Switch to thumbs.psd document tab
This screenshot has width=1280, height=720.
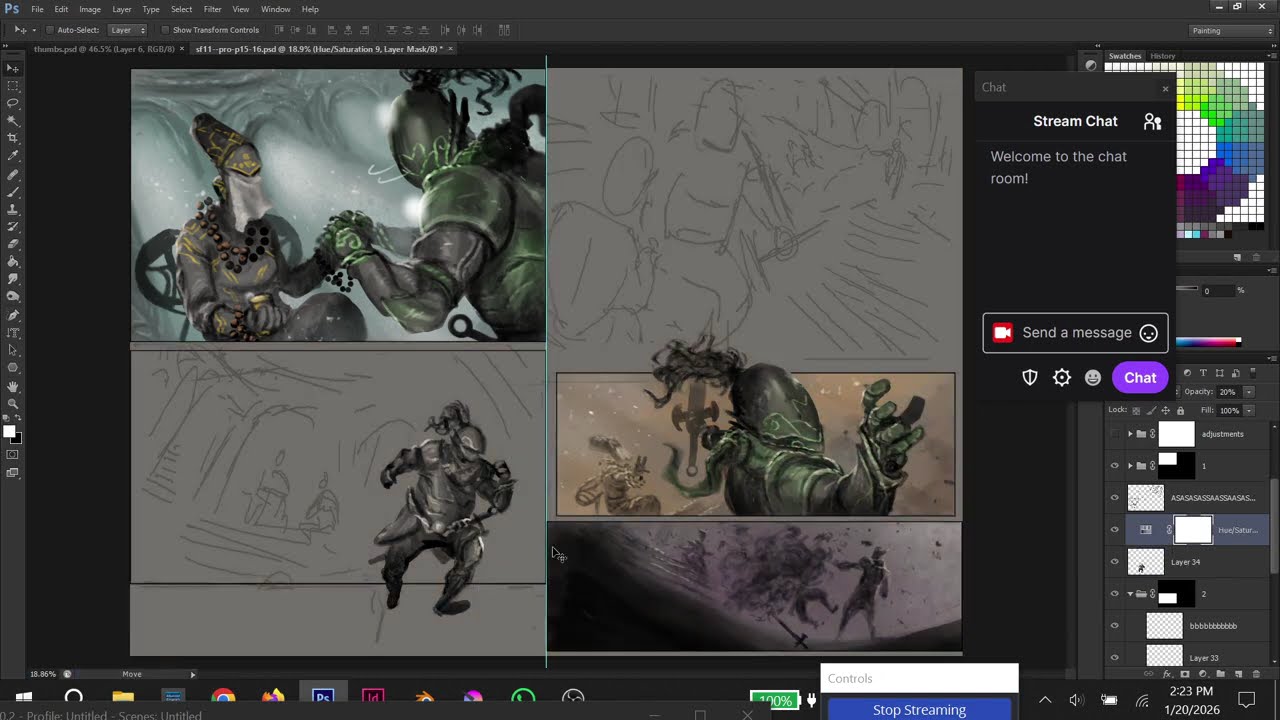(x=103, y=49)
